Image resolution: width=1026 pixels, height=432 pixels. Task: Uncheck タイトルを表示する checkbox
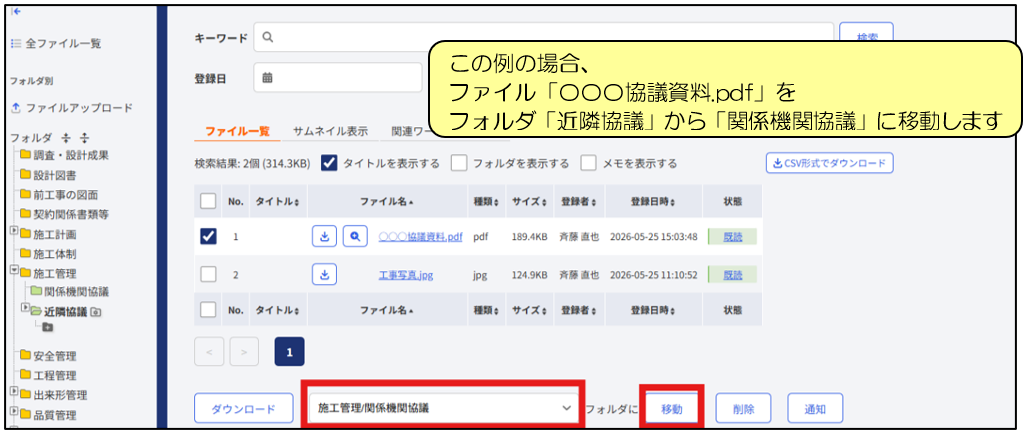click(x=329, y=163)
